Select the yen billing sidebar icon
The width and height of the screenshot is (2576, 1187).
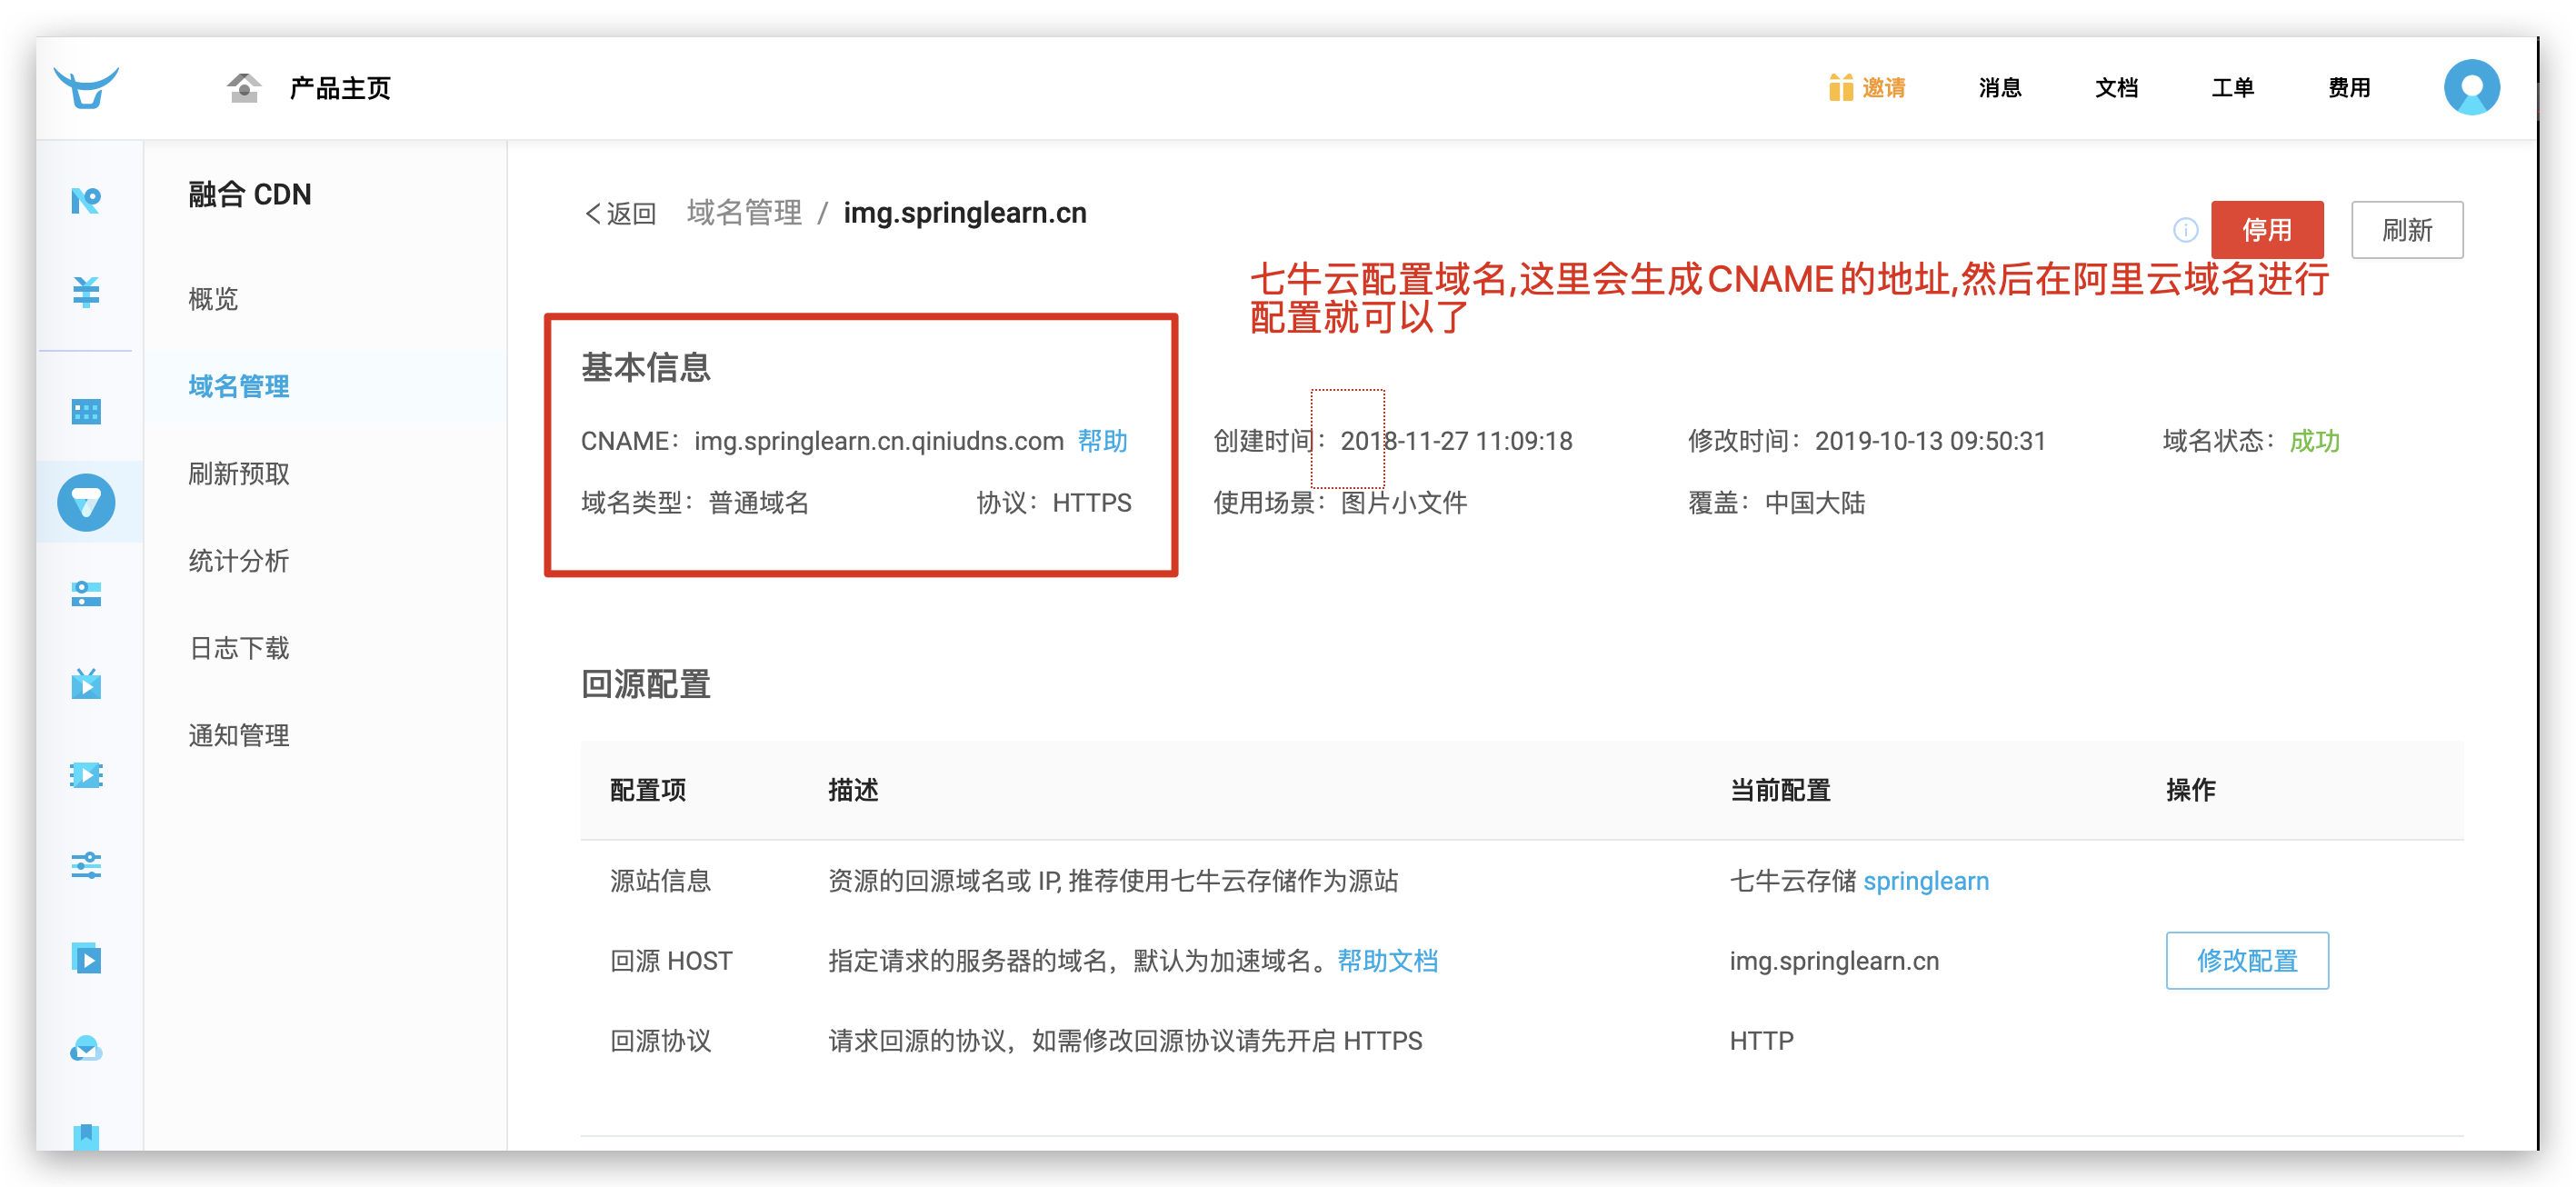point(86,292)
